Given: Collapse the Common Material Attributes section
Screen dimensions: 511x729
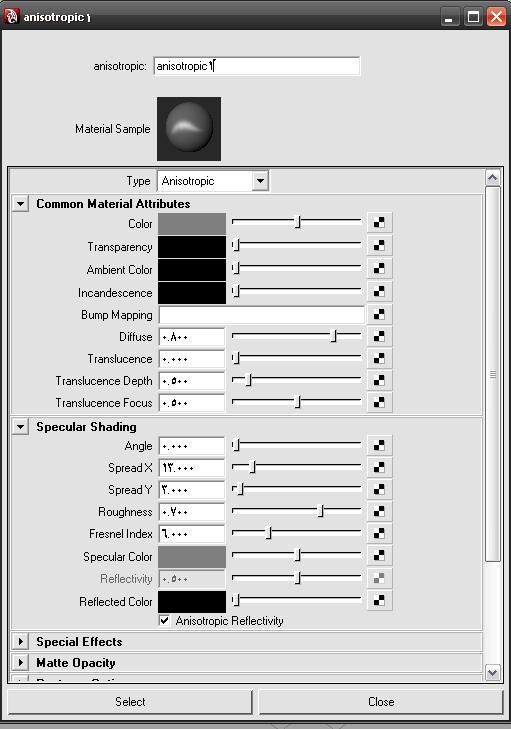Looking at the screenshot, I should [20, 204].
